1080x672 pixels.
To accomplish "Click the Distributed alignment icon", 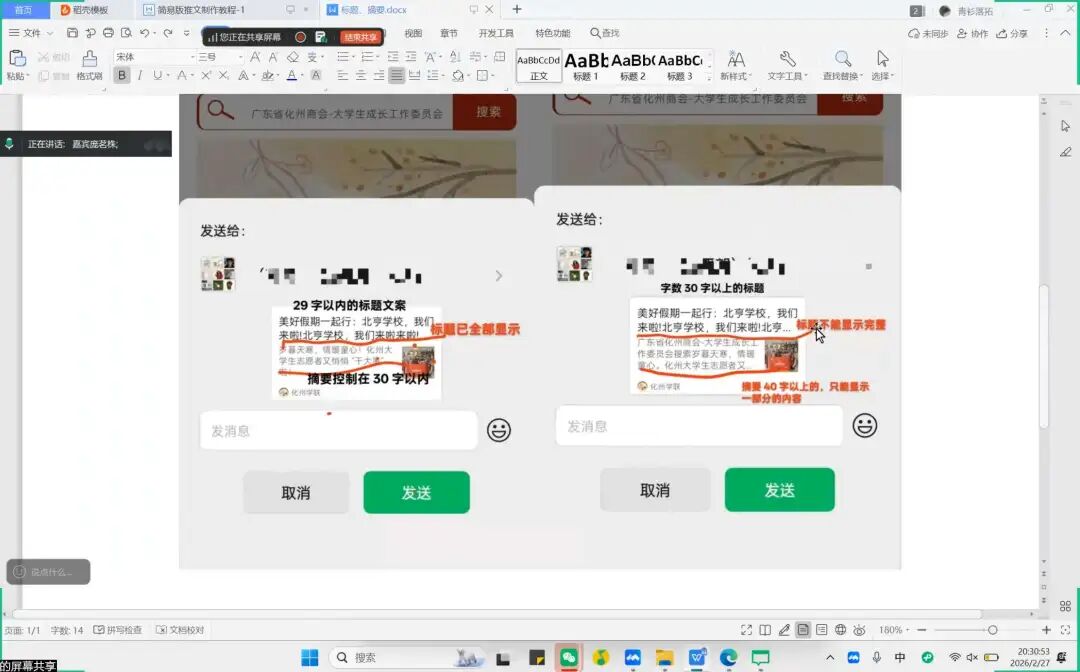I will (x=415, y=76).
